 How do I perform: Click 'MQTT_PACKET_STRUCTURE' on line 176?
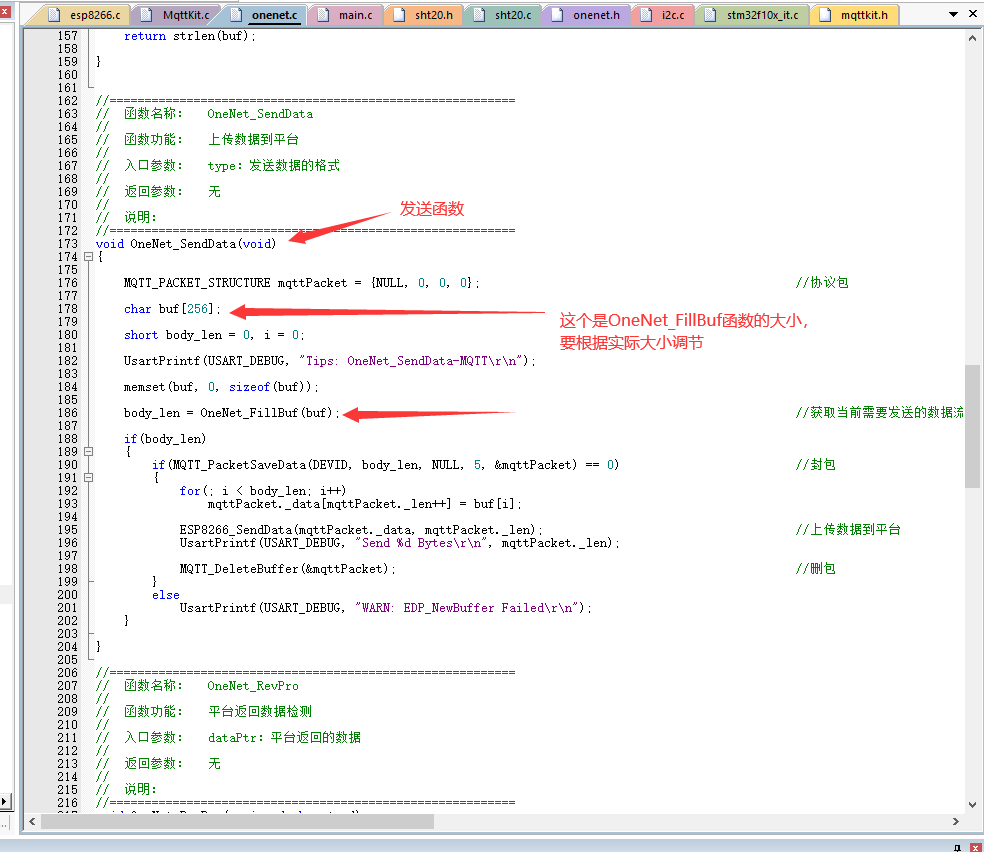pyautogui.click(x=197, y=283)
